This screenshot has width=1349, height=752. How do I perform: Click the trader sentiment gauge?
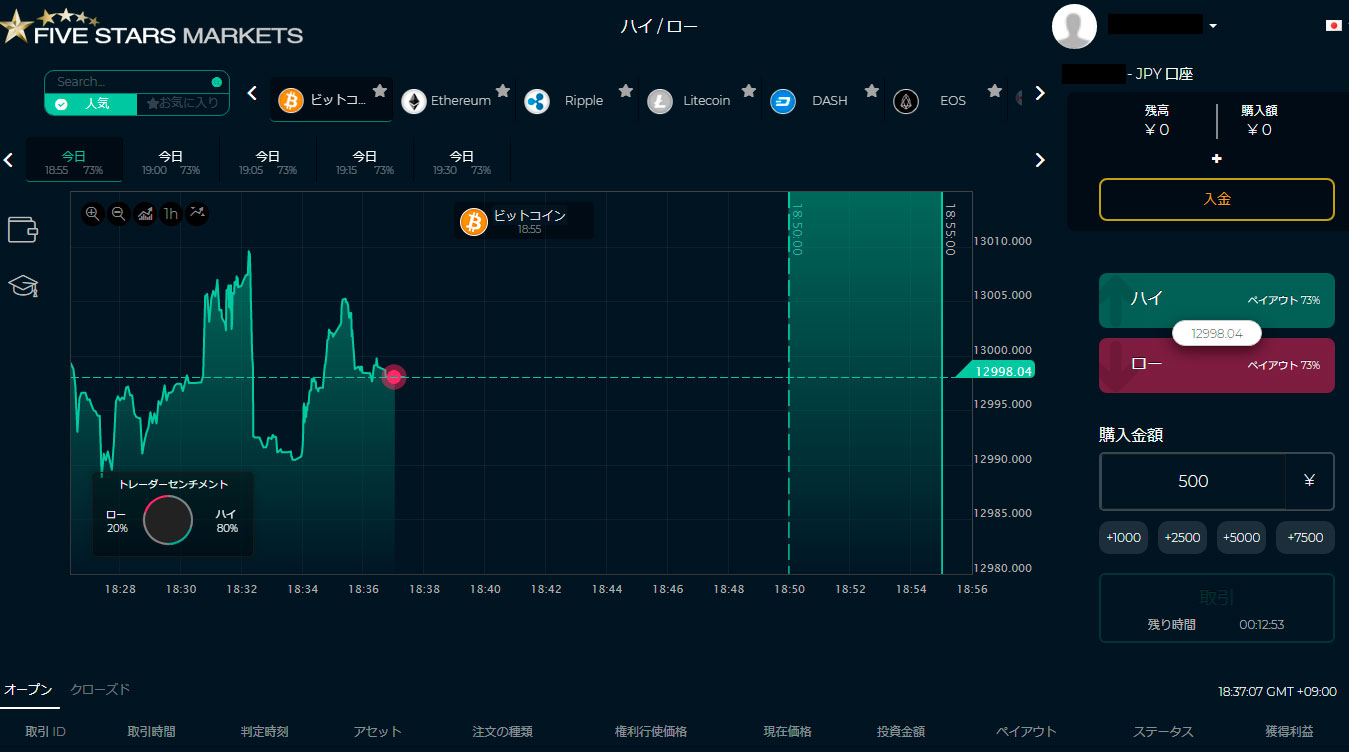coord(168,520)
